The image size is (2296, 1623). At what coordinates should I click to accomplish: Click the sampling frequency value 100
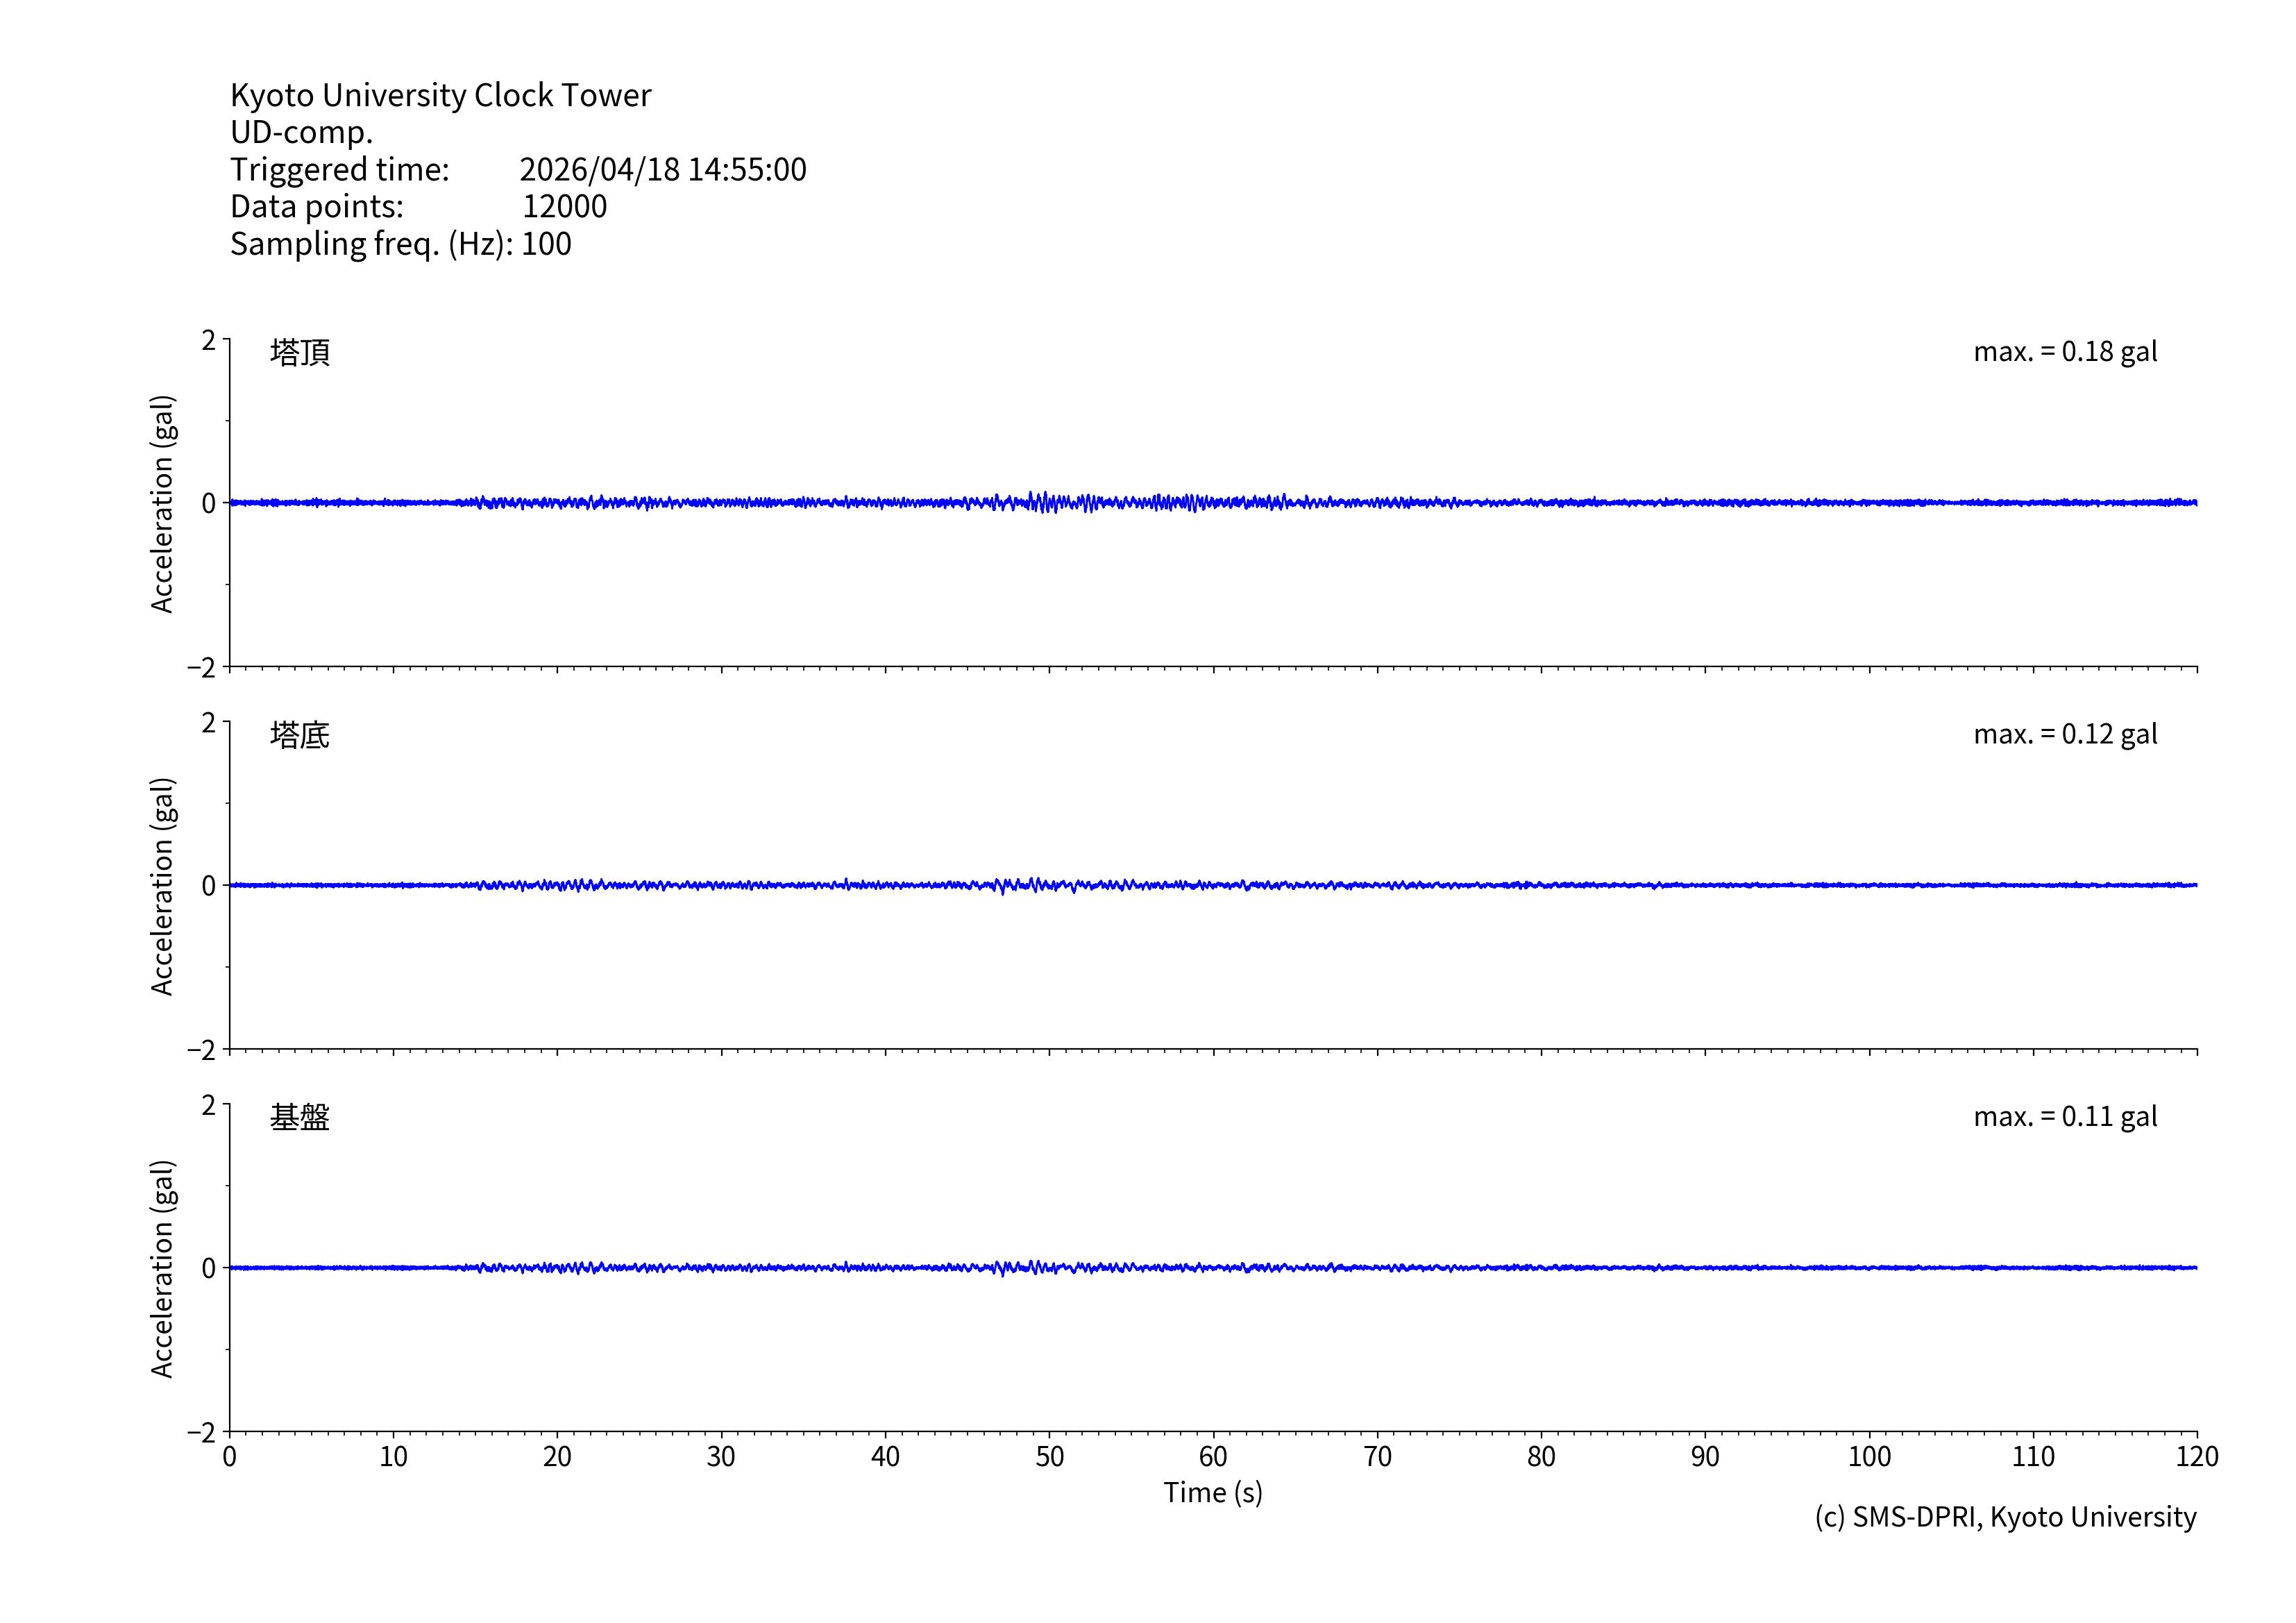(546, 244)
